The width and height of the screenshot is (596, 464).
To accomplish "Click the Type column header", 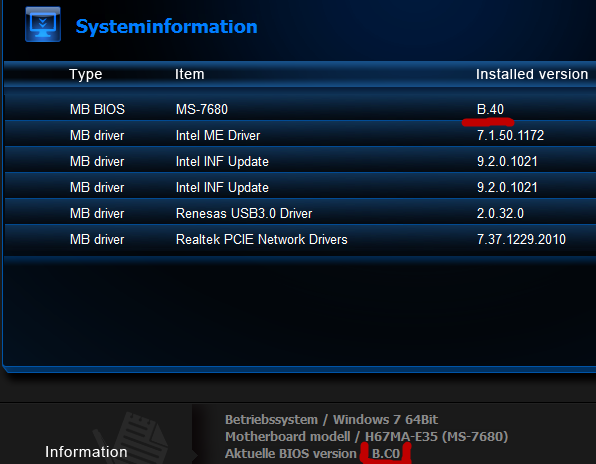I will point(86,74).
